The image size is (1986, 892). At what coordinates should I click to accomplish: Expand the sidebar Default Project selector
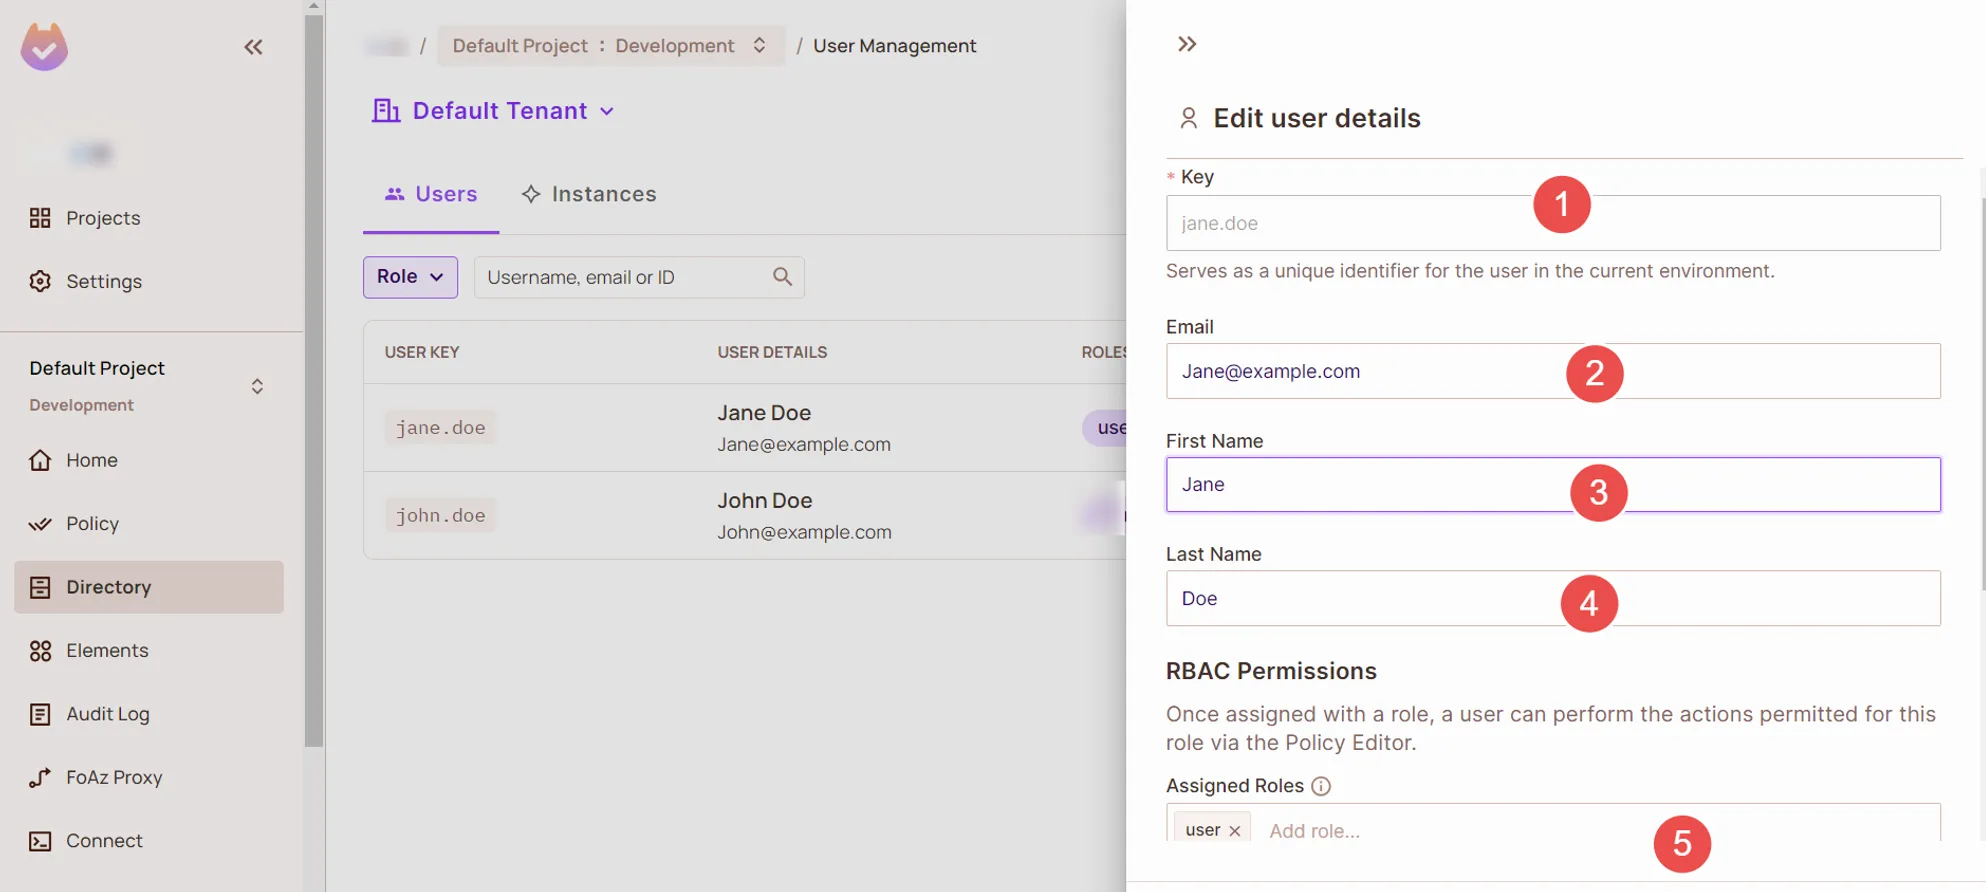click(257, 386)
